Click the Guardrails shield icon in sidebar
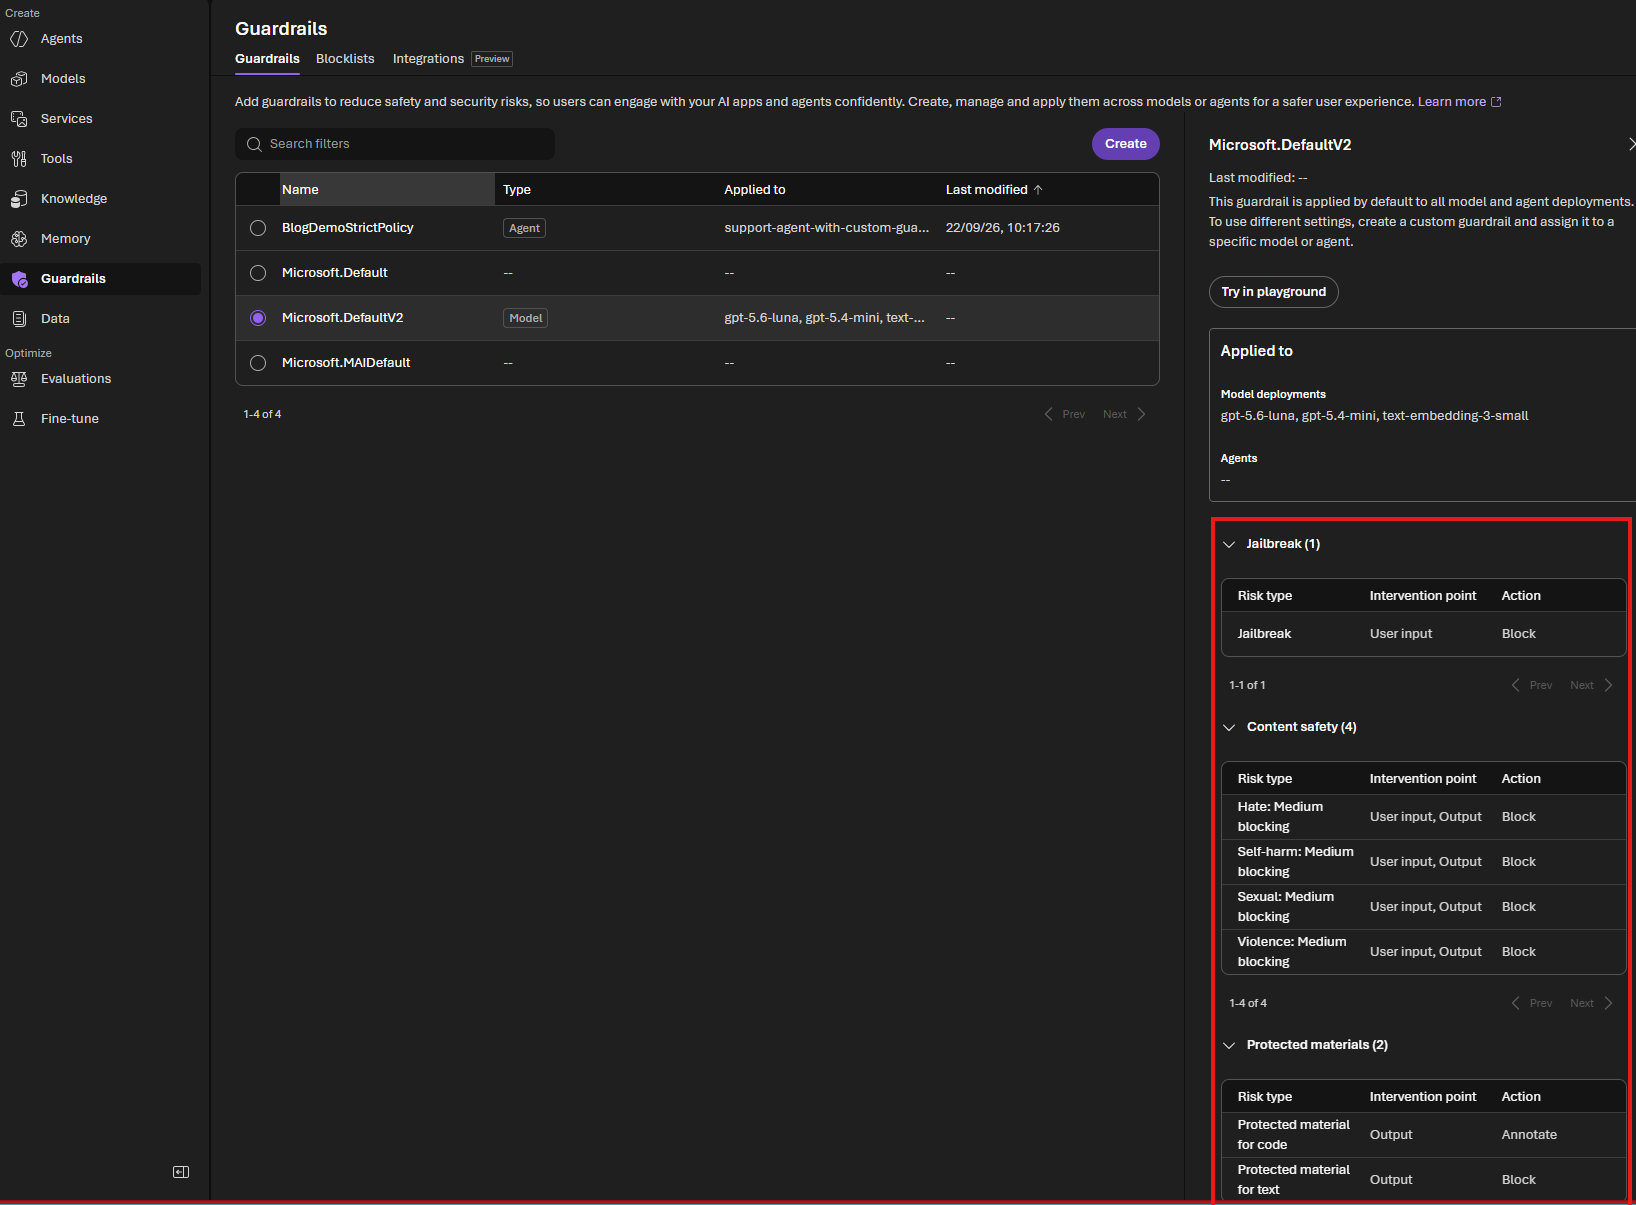Image resolution: width=1636 pixels, height=1205 pixels. pyautogui.click(x=19, y=279)
